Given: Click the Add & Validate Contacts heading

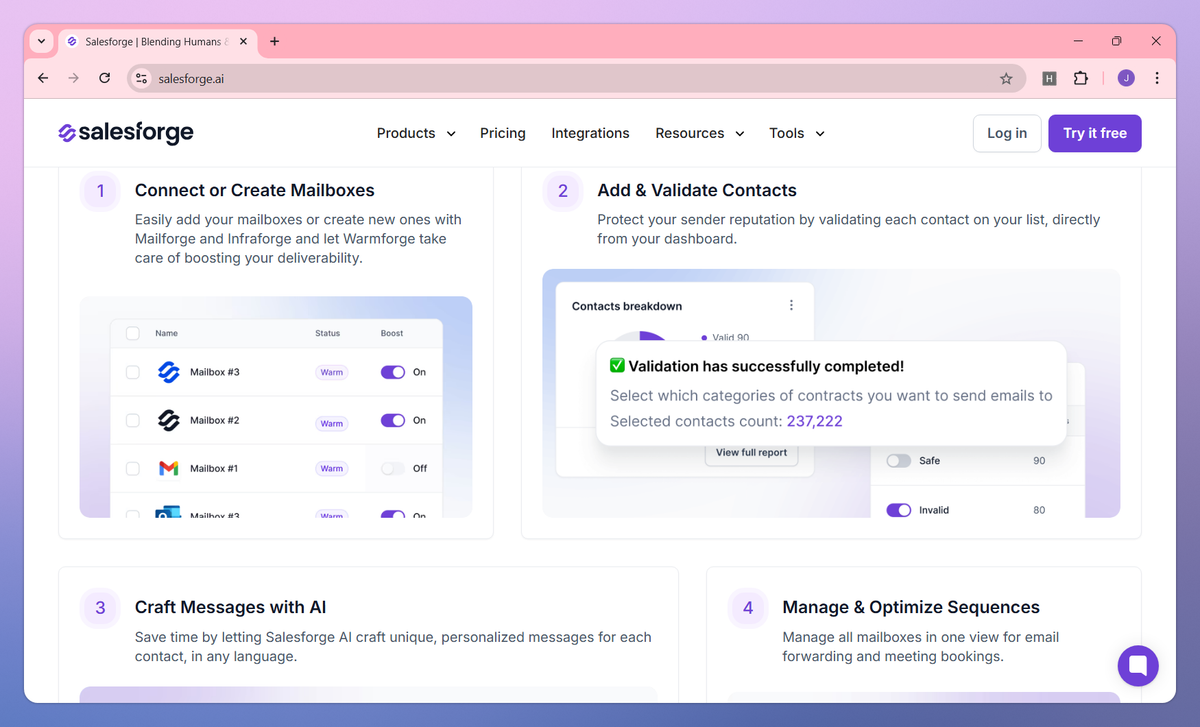Looking at the screenshot, I should [x=697, y=190].
